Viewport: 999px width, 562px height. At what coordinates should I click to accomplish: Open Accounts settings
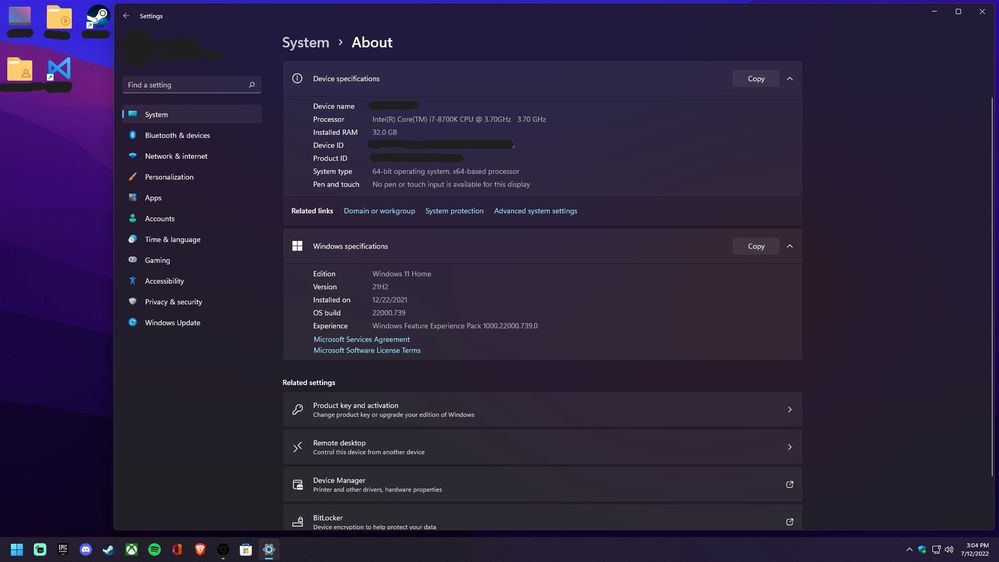pos(192,219)
